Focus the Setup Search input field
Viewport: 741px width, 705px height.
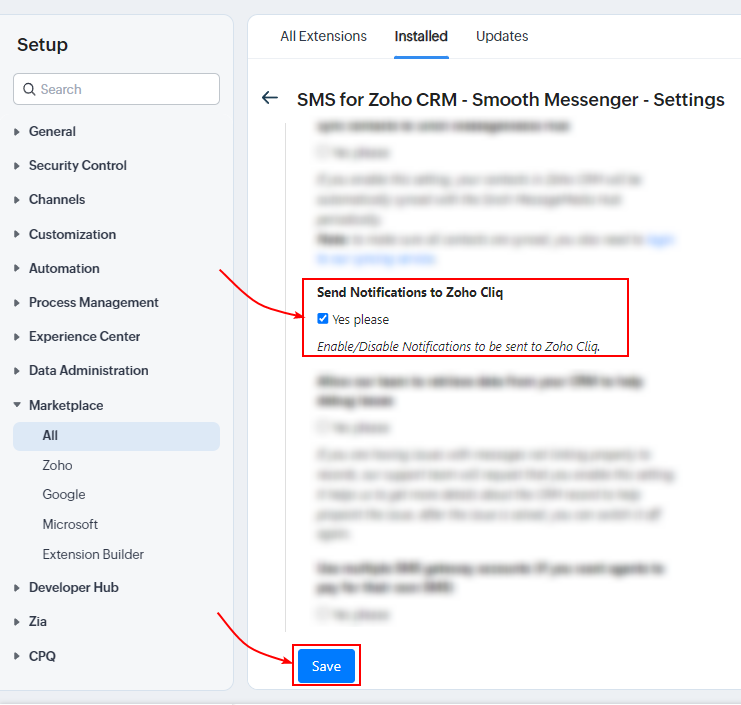click(116, 89)
